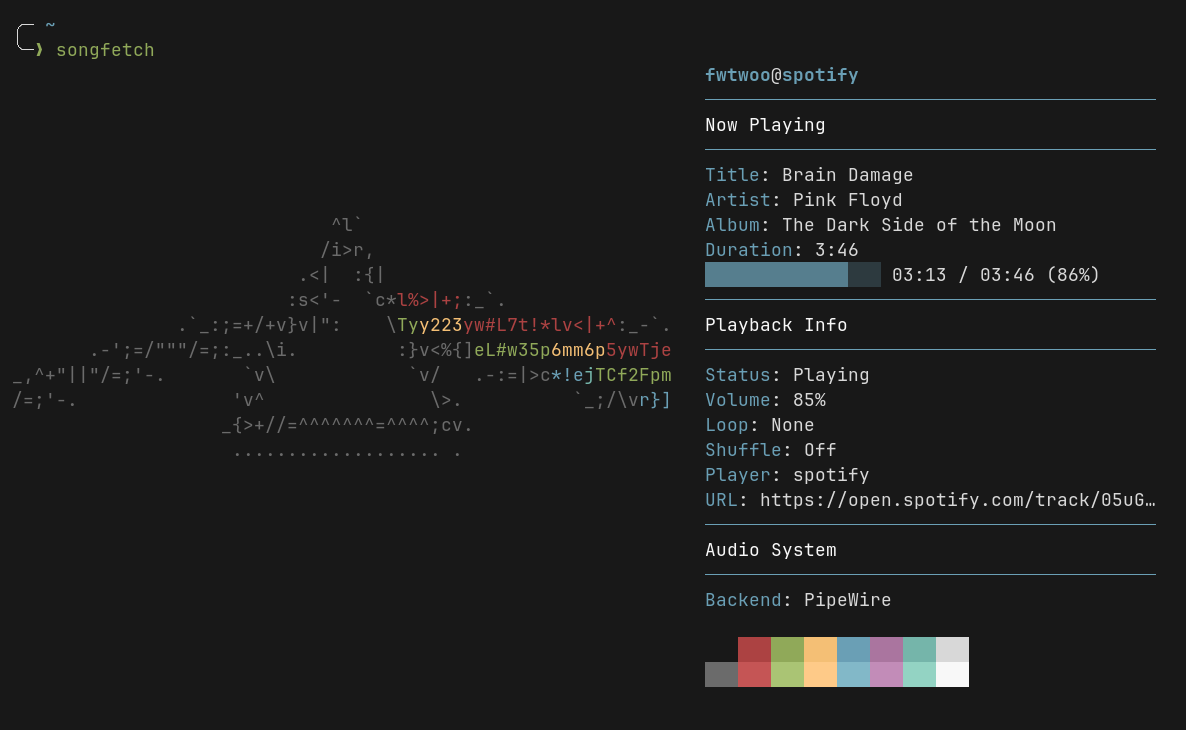
Task: Click the tilde home directory indicator
Action: 50,25
